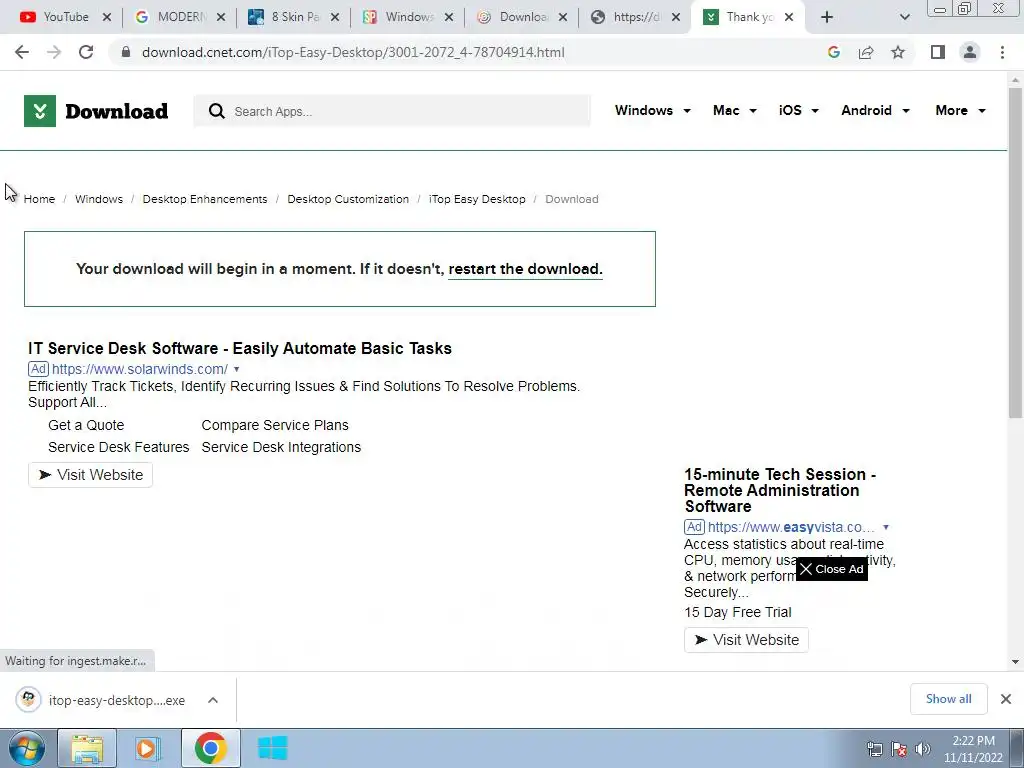The height and width of the screenshot is (768, 1024).
Task: Click Get a Quote link
Action: [86, 425]
